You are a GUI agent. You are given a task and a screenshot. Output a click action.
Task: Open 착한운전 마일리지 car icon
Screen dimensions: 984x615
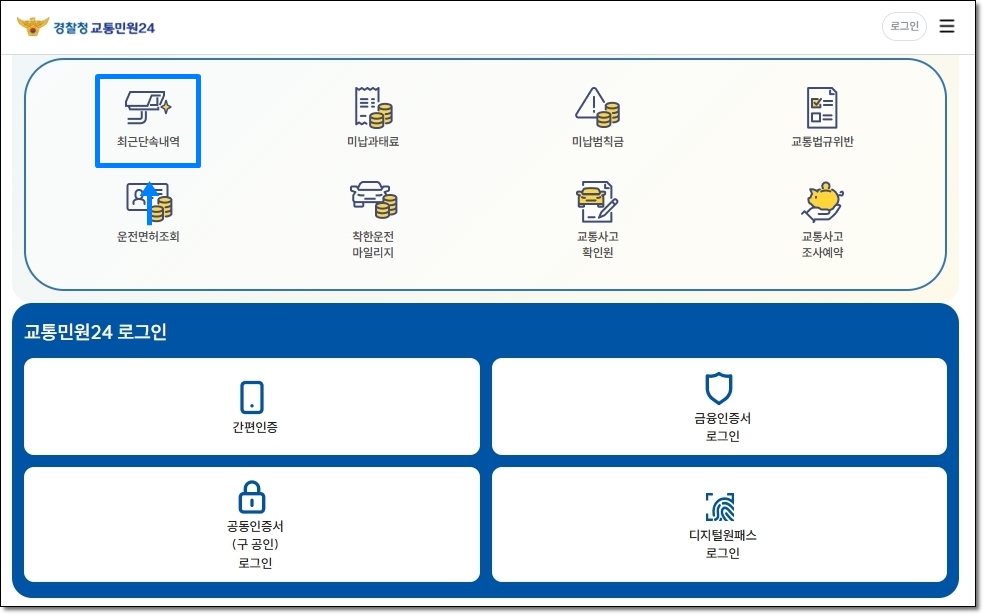coord(373,200)
